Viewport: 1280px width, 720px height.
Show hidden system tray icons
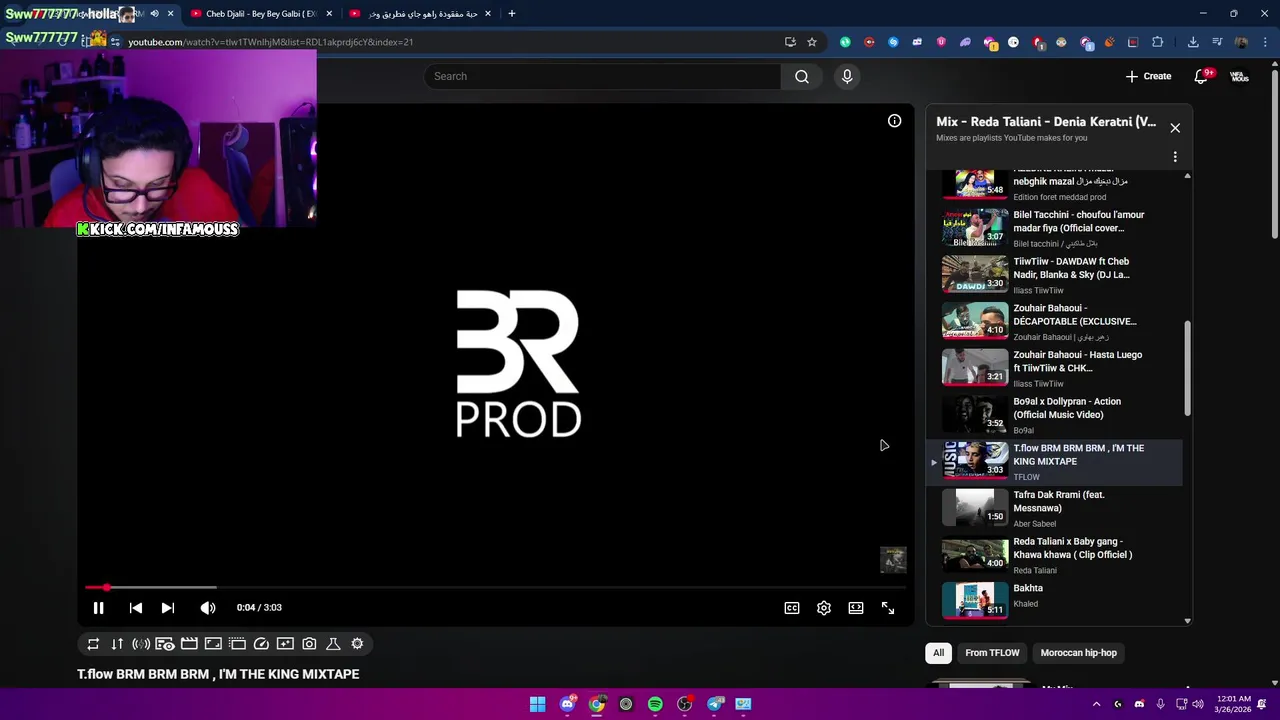pyautogui.click(x=1096, y=704)
